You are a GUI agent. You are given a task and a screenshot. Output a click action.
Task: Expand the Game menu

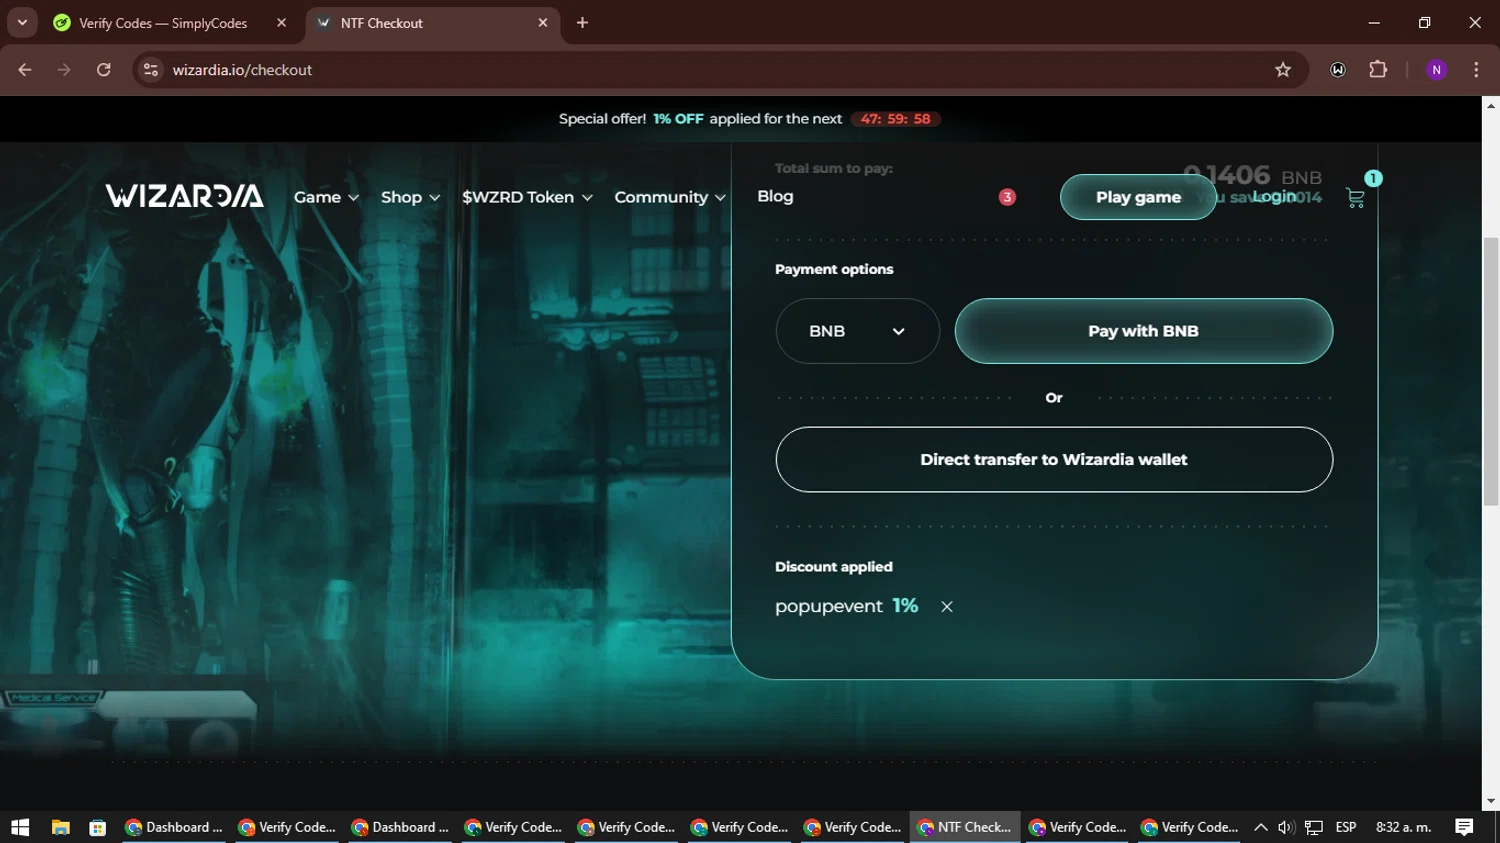(x=326, y=197)
